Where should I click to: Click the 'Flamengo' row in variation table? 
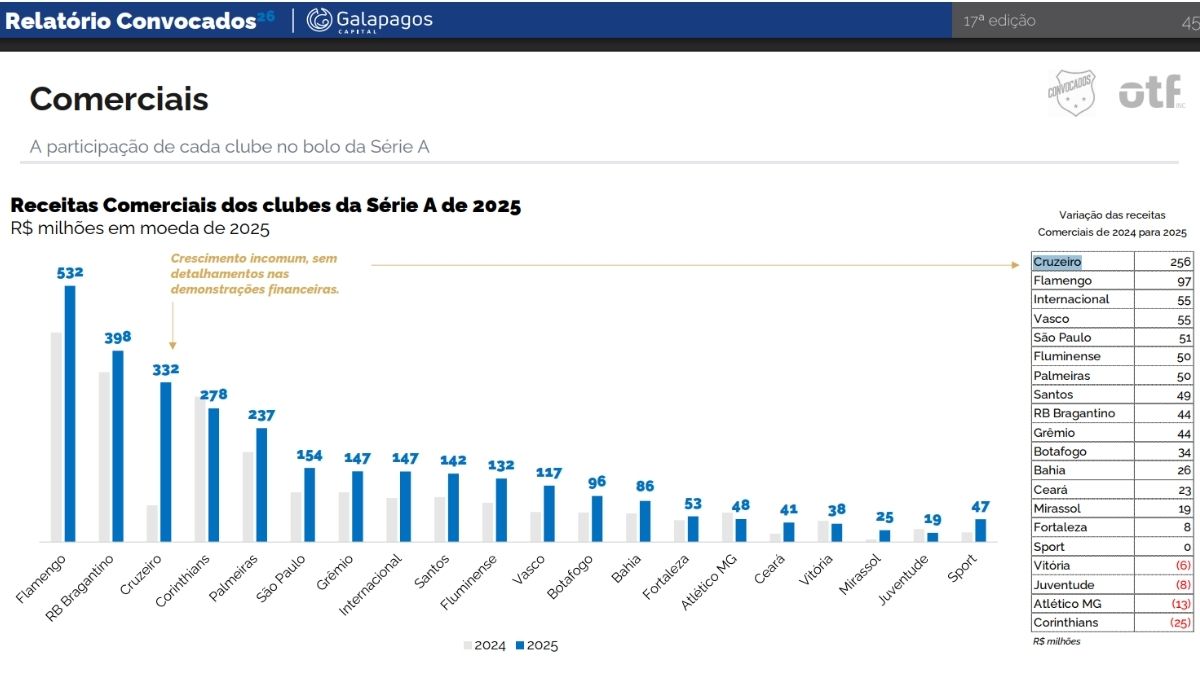pos(1112,280)
